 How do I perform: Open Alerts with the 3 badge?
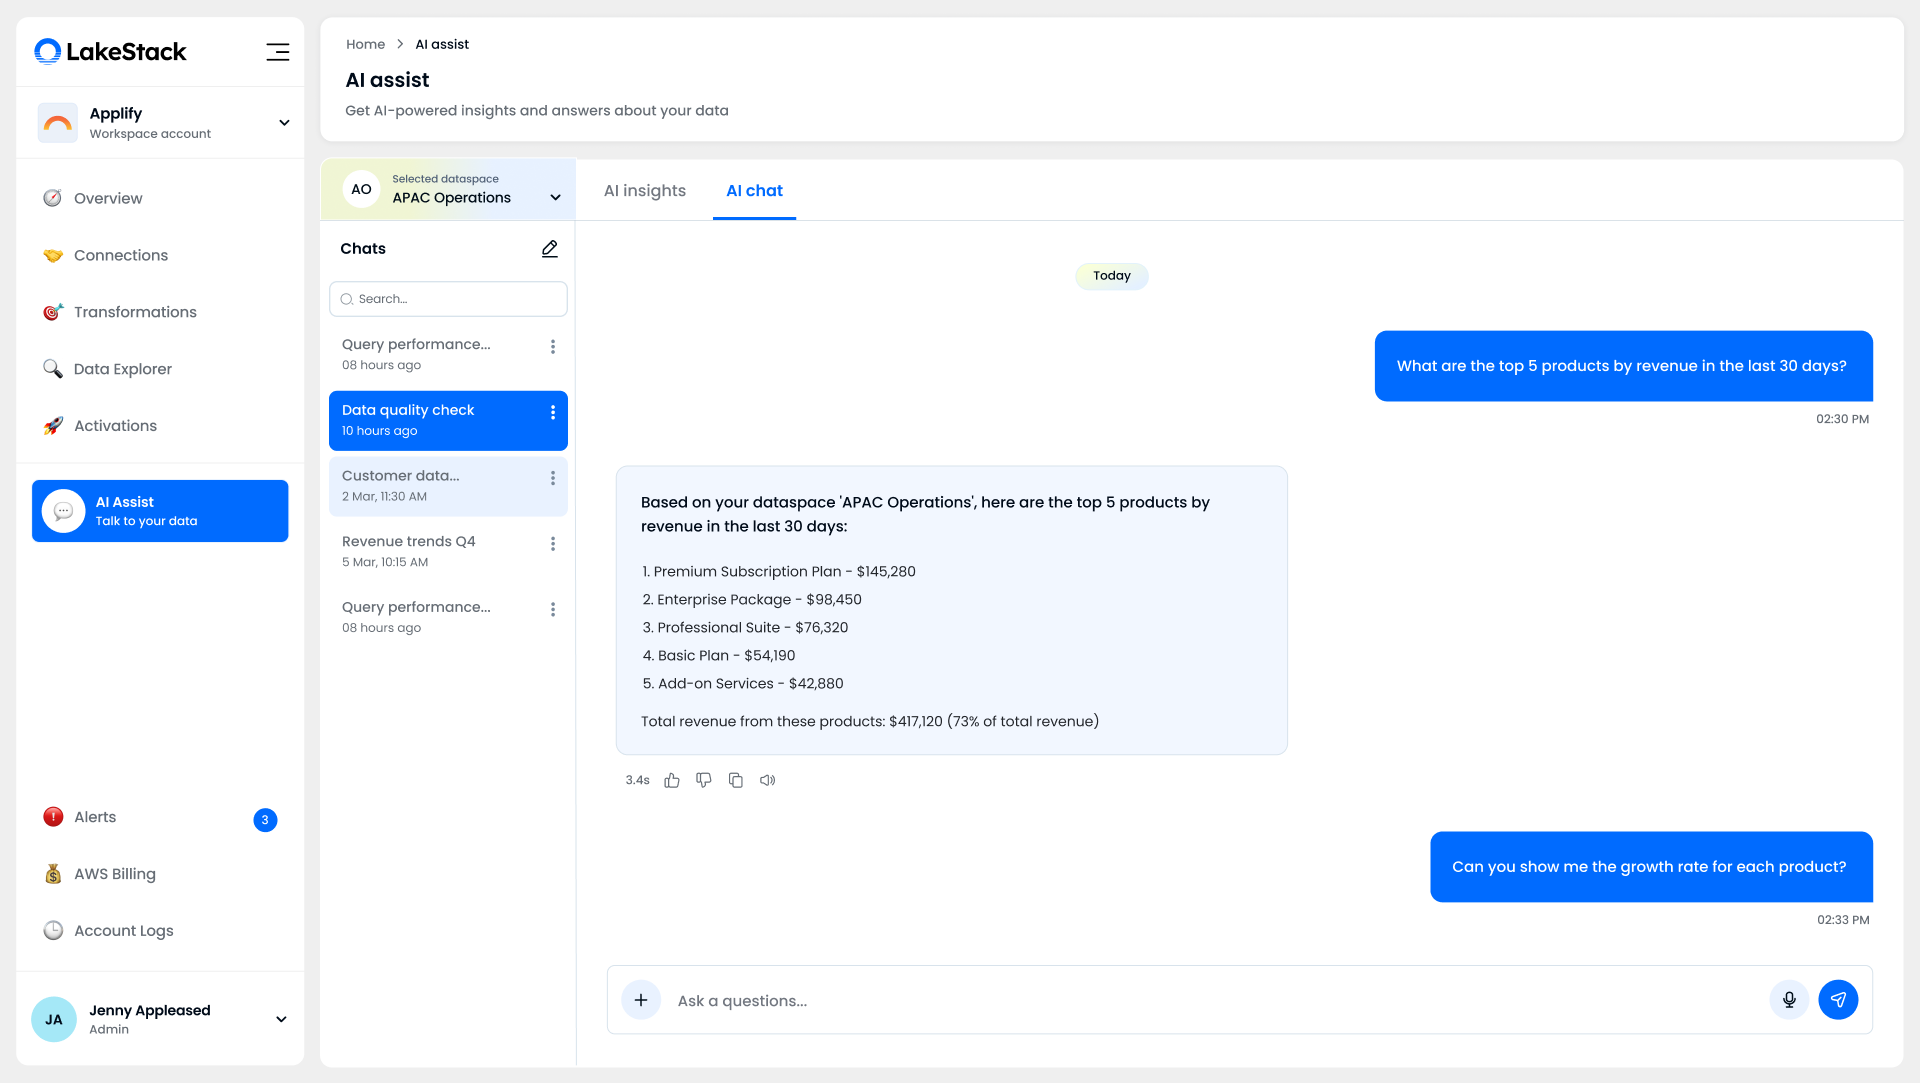pos(95,817)
